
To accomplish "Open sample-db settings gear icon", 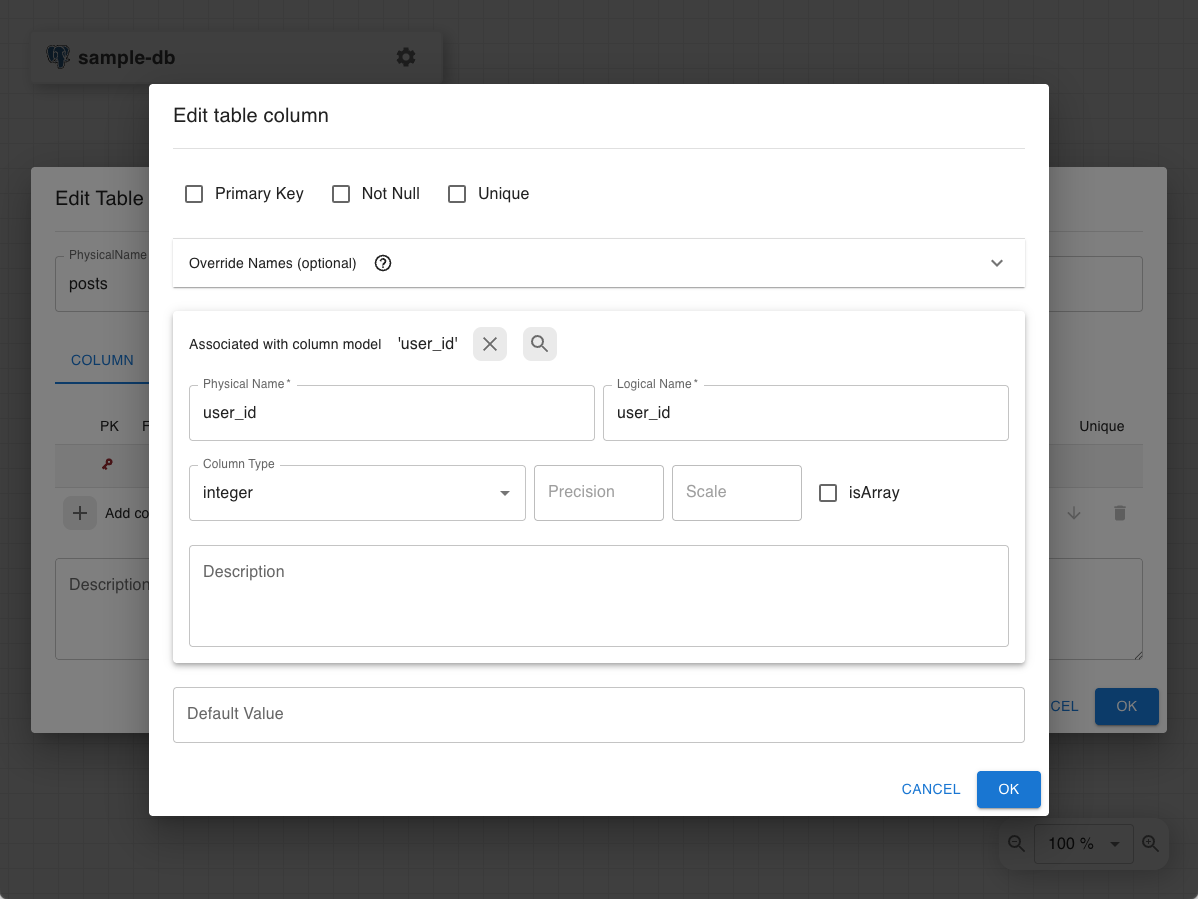I will point(406,57).
